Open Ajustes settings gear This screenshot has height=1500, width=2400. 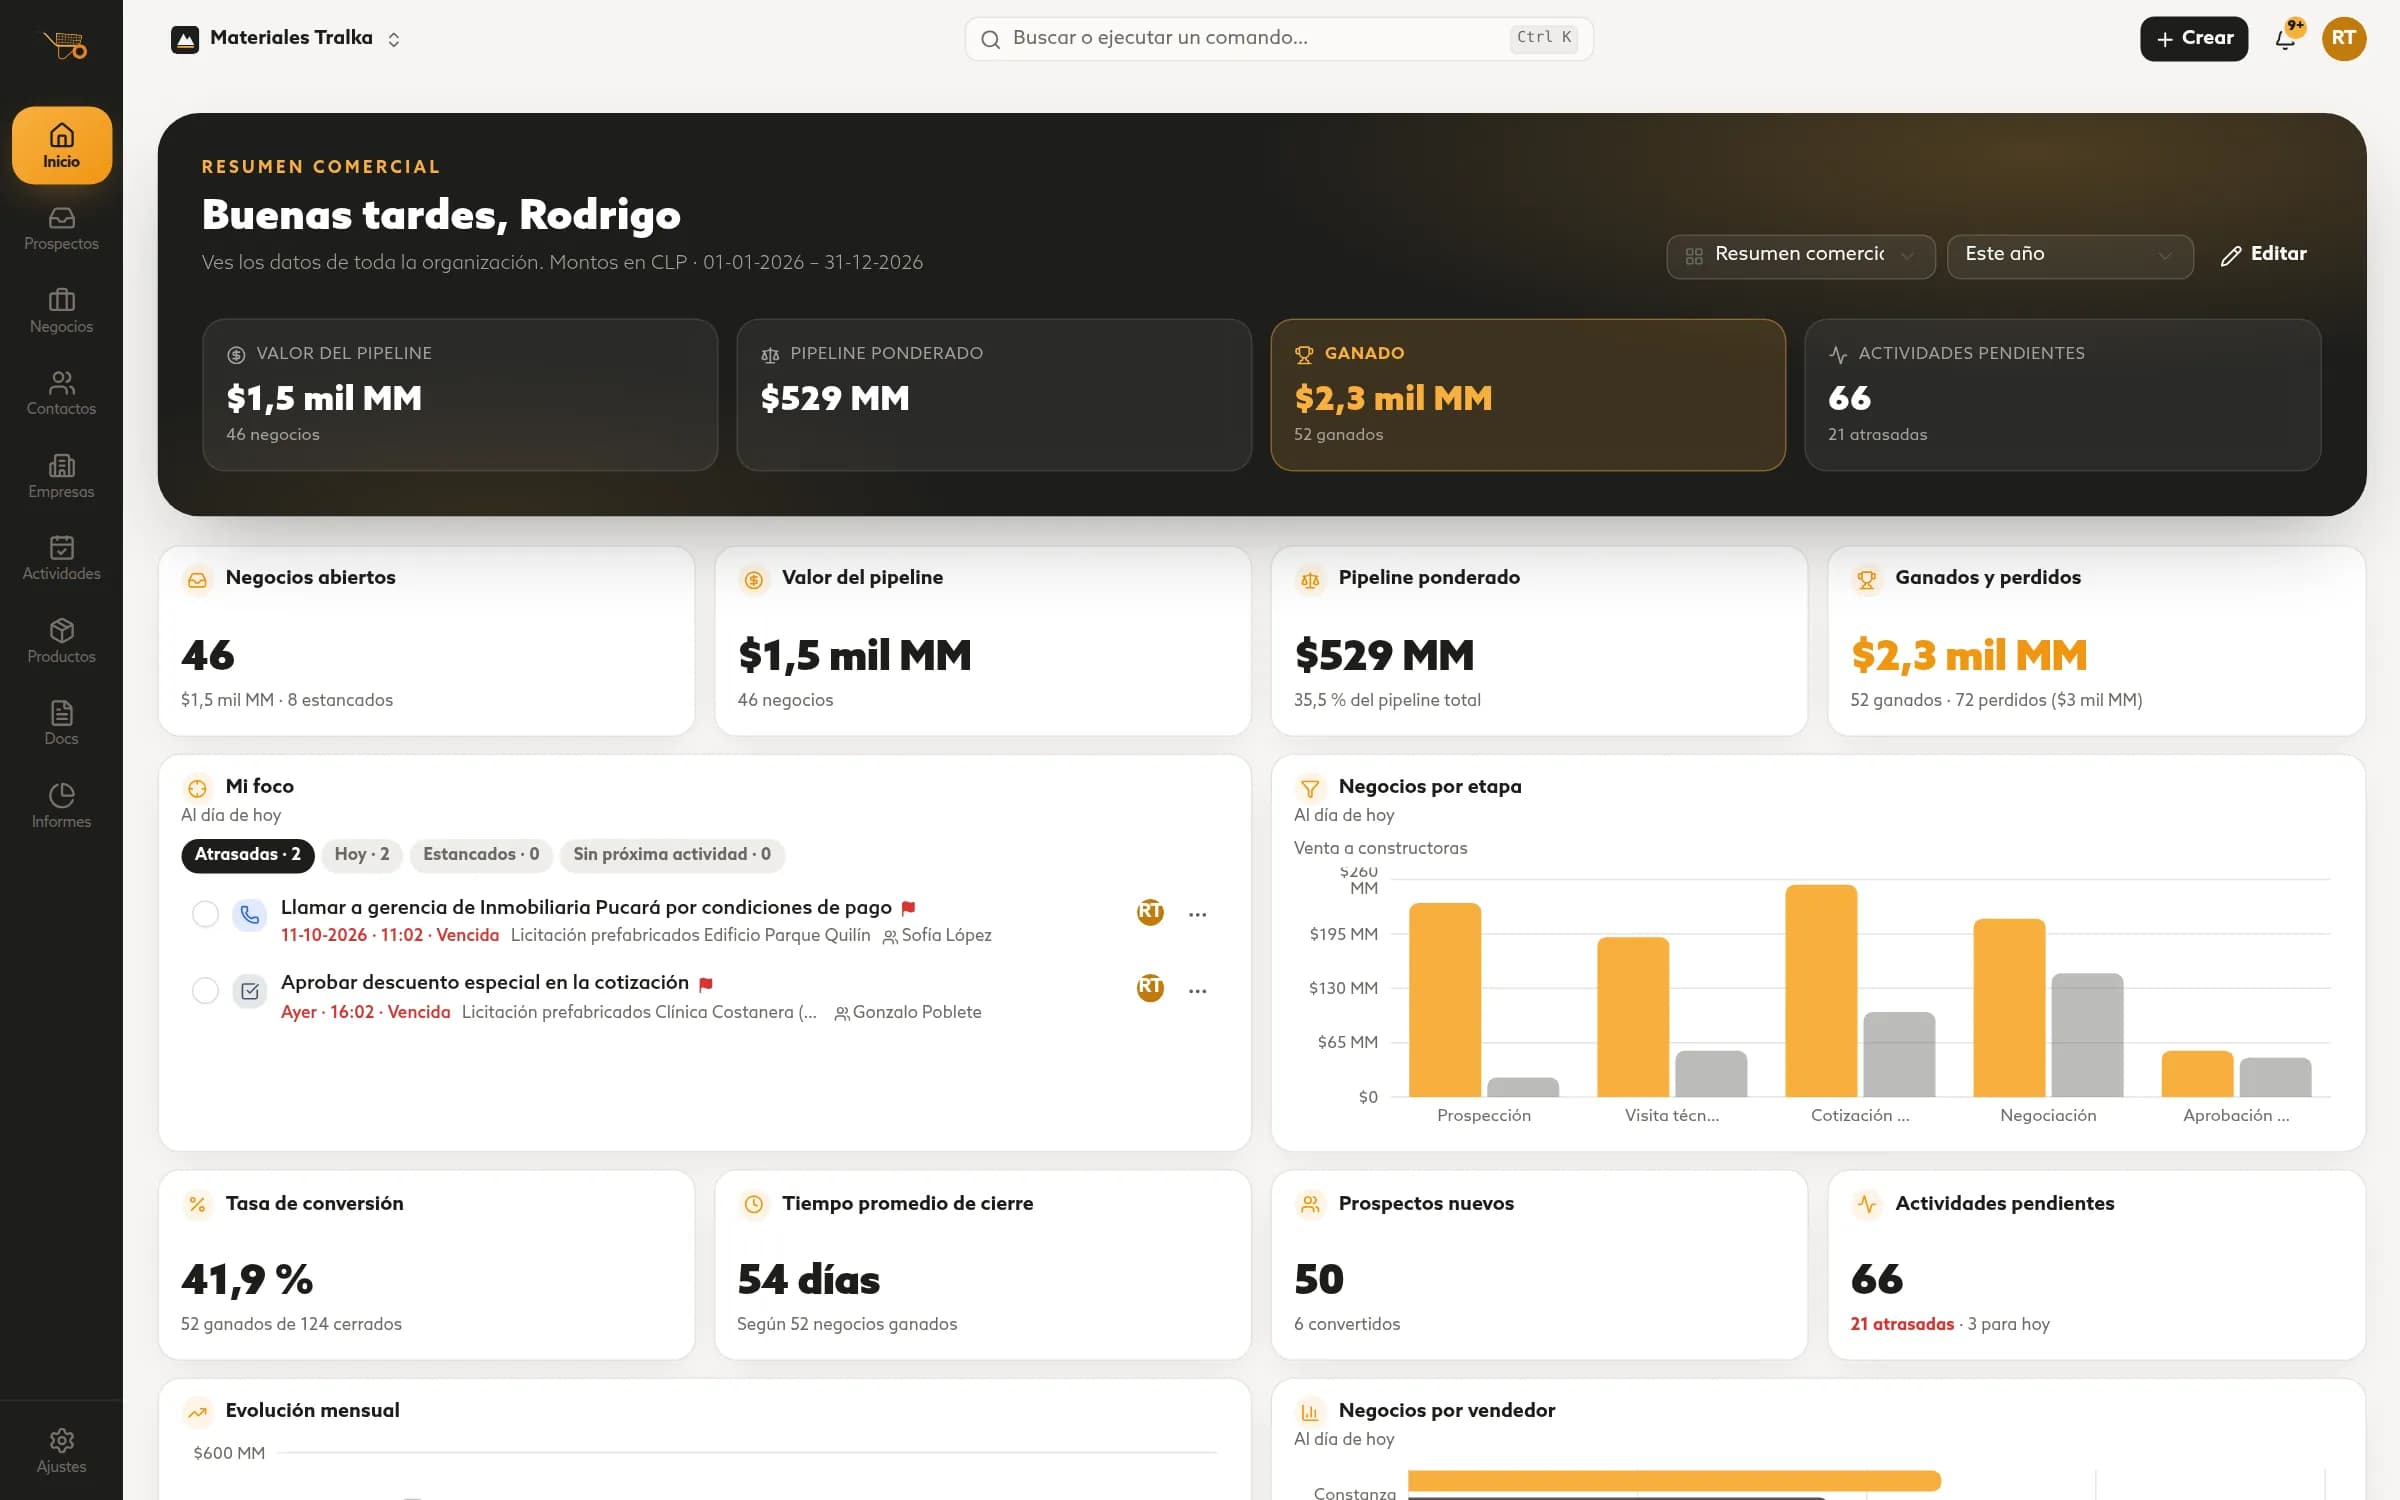click(x=61, y=1450)
